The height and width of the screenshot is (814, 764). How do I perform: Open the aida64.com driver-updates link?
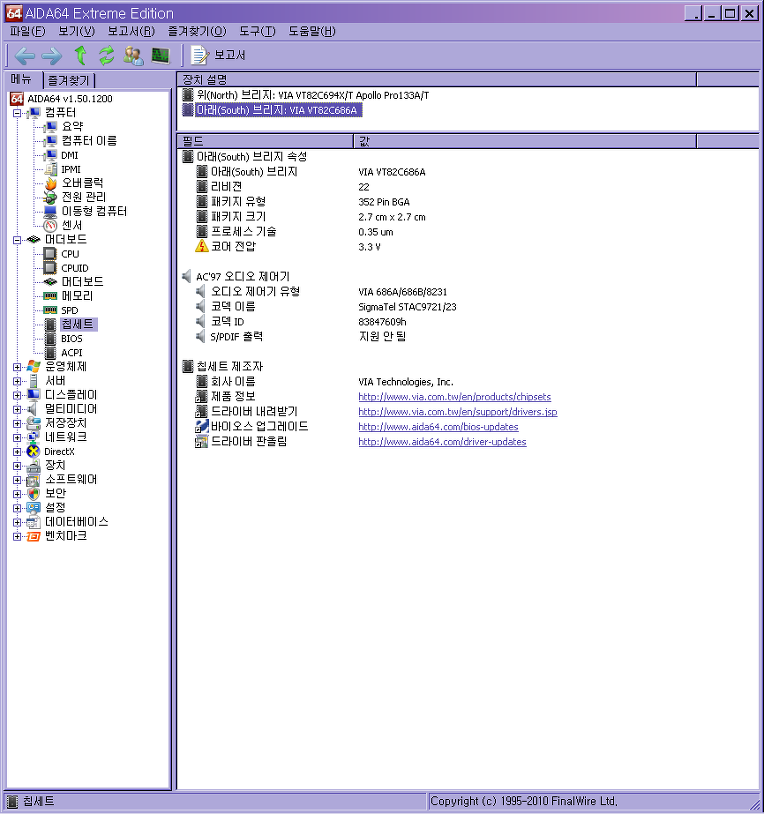[x=442, y=442]
